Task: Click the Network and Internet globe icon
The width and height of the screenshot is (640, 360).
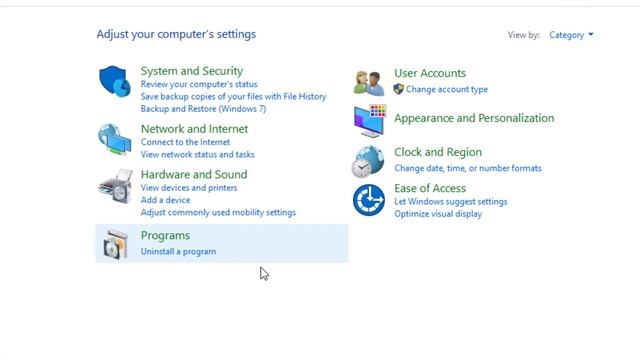Action: pyautogui.click(x=115, y=139)
